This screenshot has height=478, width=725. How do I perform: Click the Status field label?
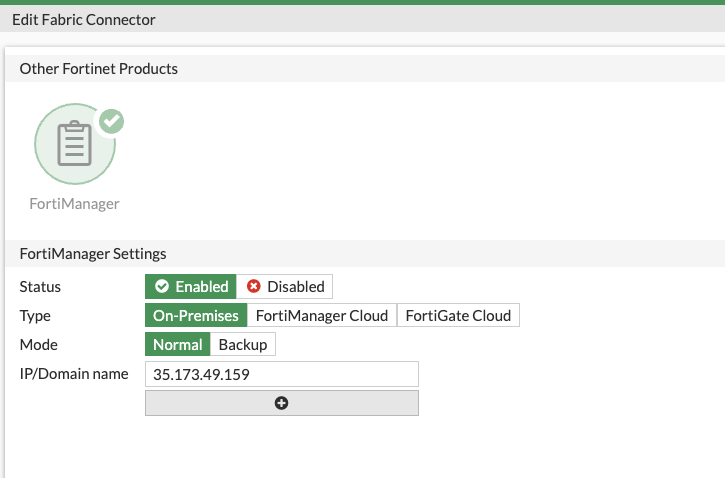pos(40,287)
